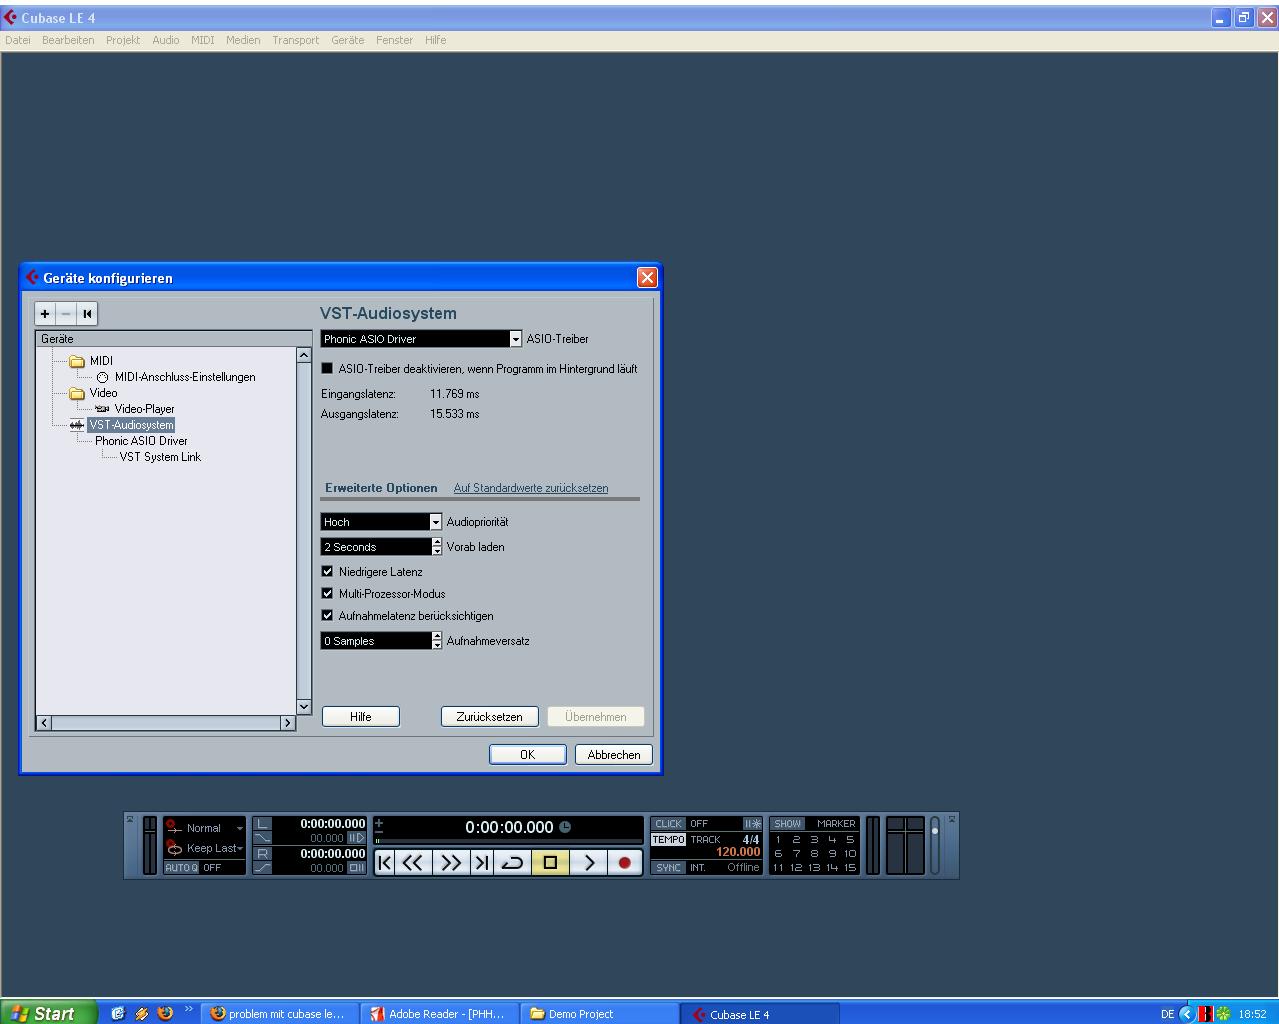Uncheck the Niedrigere Latenz checkbox
Image resolution: width=1279 pixels, height=1024 pixels.
(327, 572)
